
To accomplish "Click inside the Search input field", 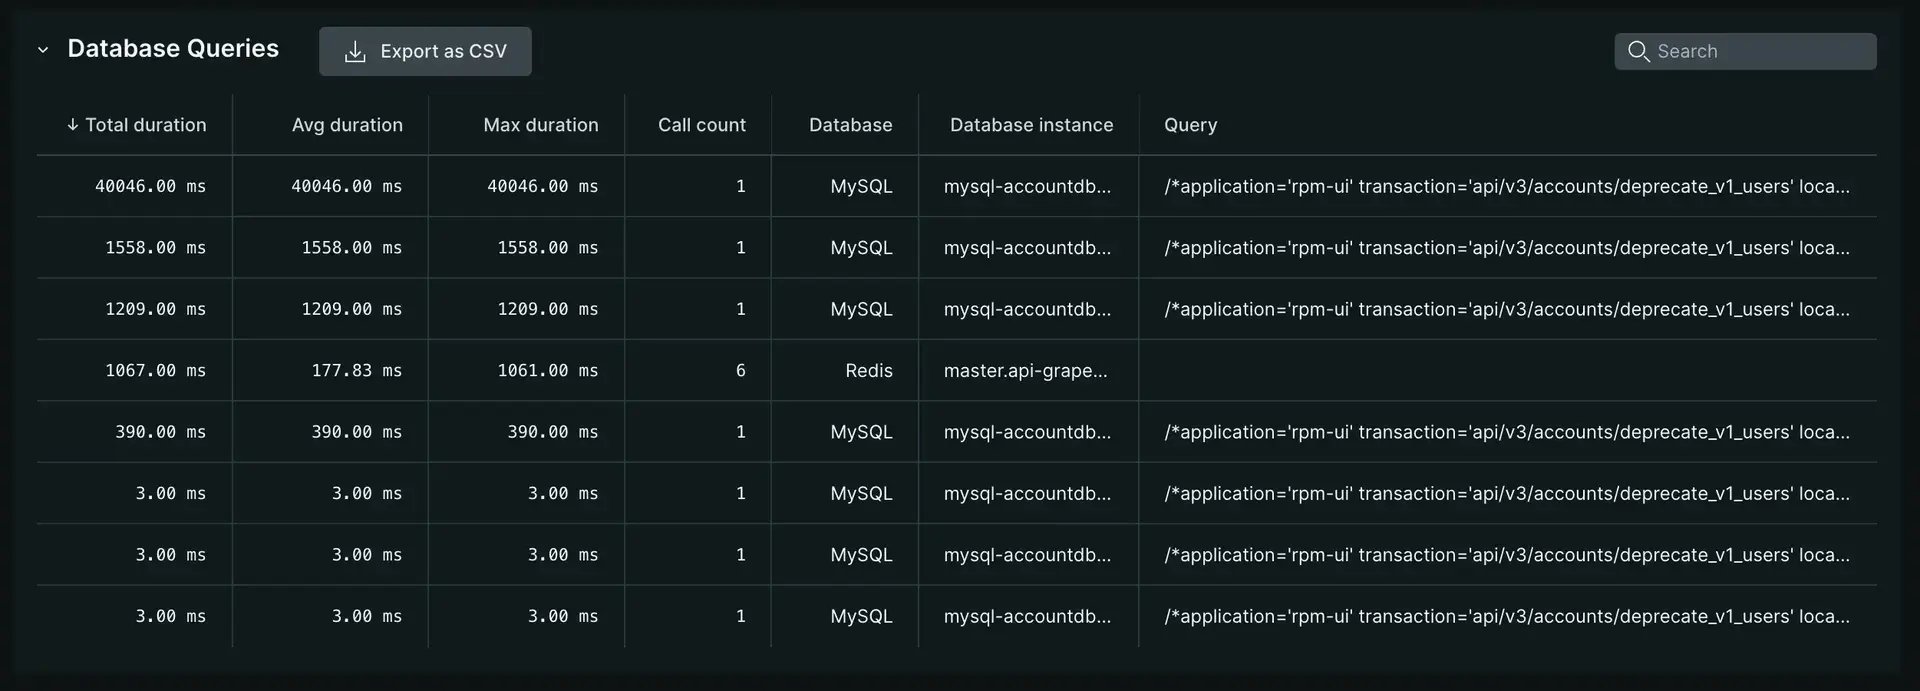I will pyautogui.click(x=1760, y=50).
